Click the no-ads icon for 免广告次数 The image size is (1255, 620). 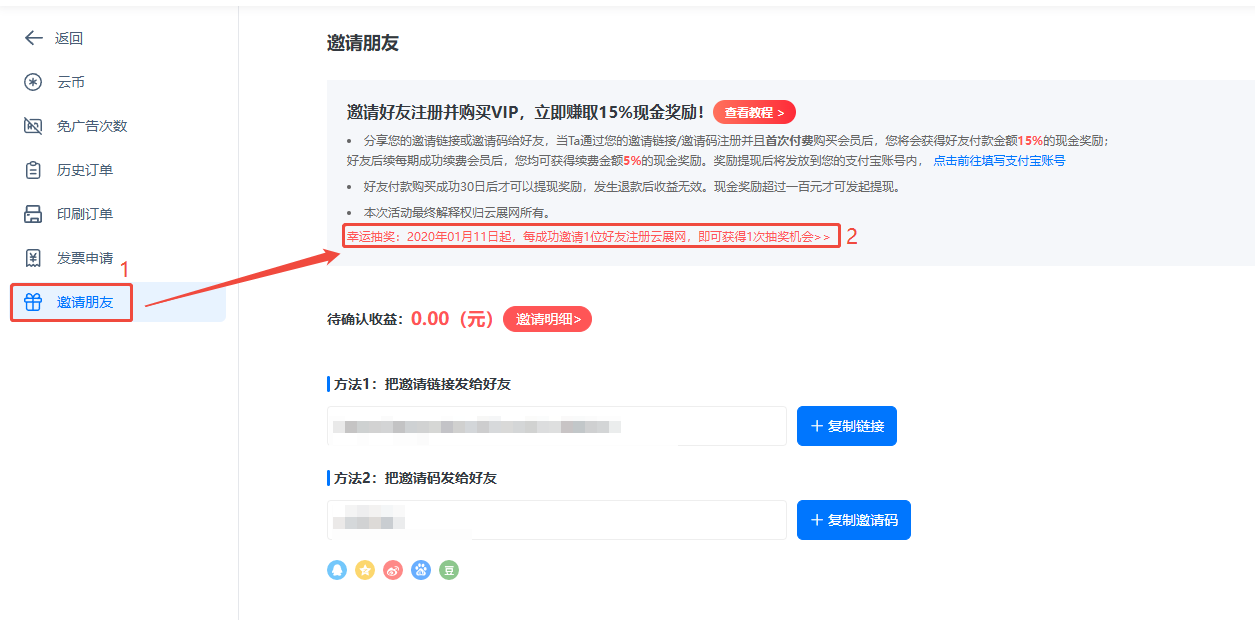(33, 126)
